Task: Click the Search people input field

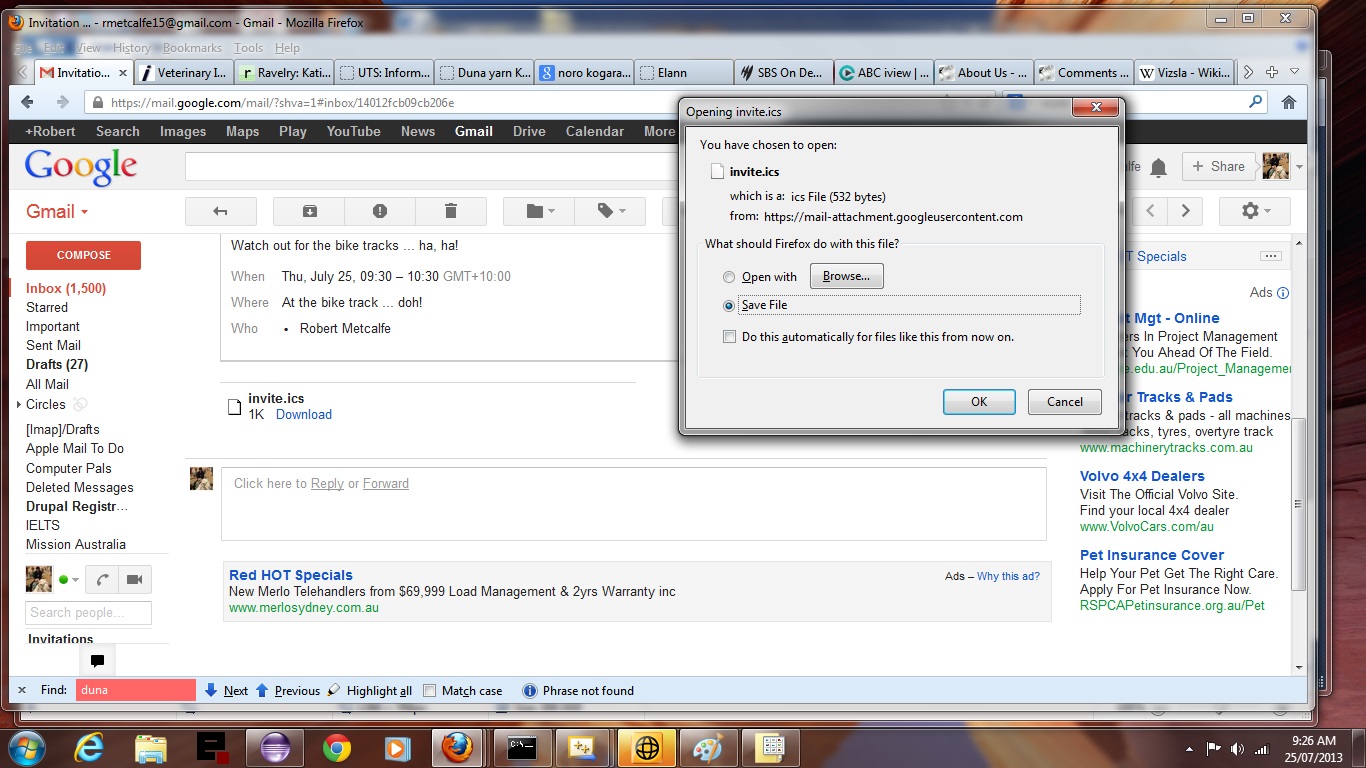Action: tap(88, 613)
